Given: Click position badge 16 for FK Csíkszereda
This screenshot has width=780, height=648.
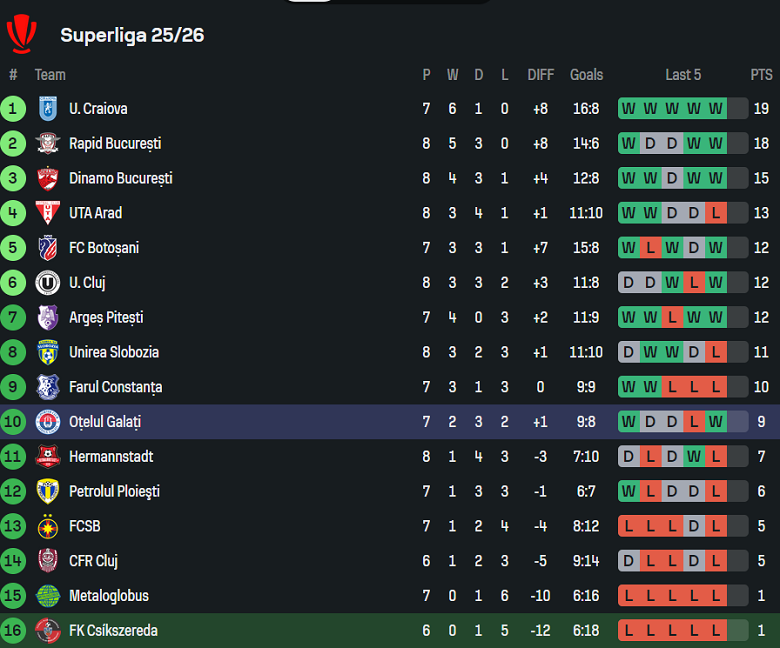Looking at the screenshot, I should (14, 631).
